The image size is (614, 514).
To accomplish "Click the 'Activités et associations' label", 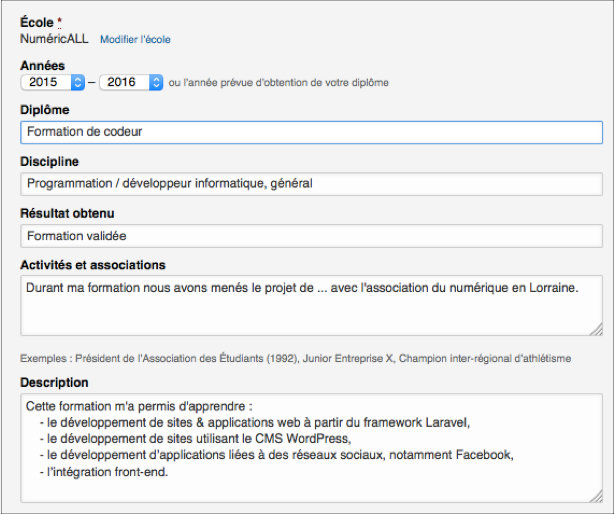I will pyautogui.click(x=93, y=265).
